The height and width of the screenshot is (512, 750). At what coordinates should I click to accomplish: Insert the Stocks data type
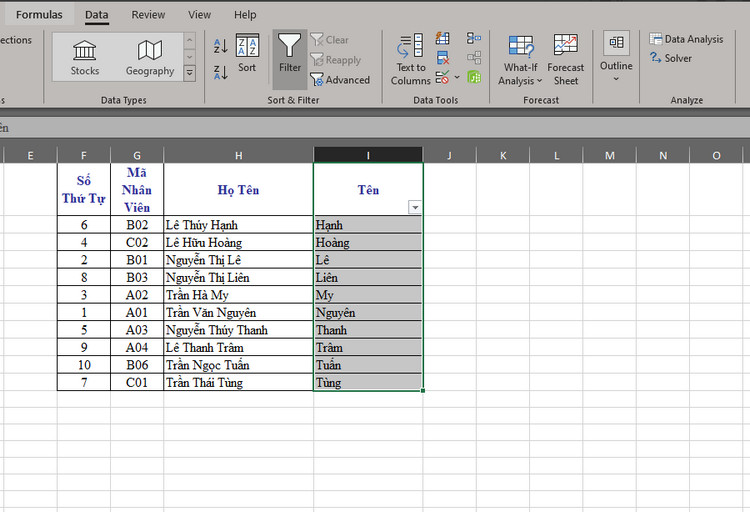[x=85, y=57]
